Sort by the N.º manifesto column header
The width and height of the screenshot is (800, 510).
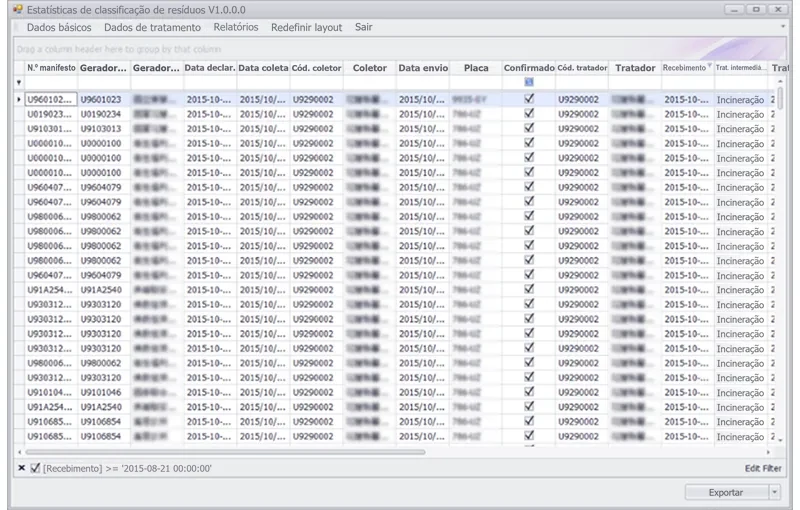coord(52,68)
